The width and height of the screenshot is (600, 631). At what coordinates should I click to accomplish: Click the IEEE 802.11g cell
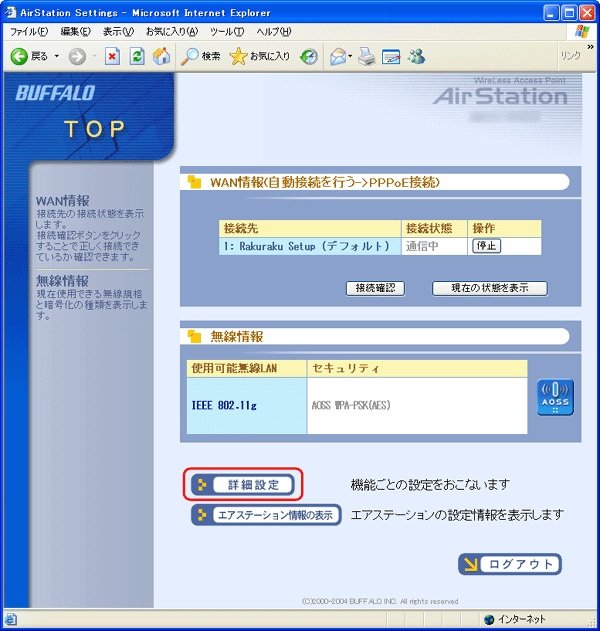click(247, 406)
